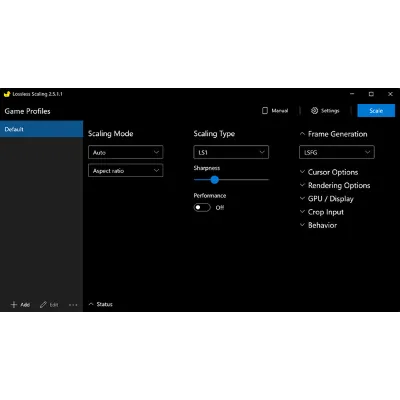Minimize the Lossless Scaling window
400x400 pixels.
(352, 94)
